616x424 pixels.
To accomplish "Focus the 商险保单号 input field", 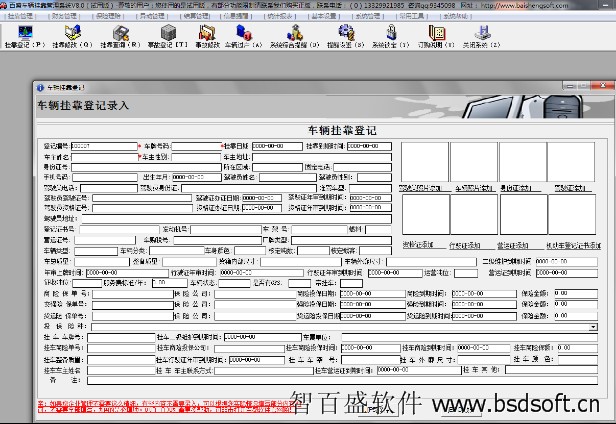I will click(x=133, y=294).
